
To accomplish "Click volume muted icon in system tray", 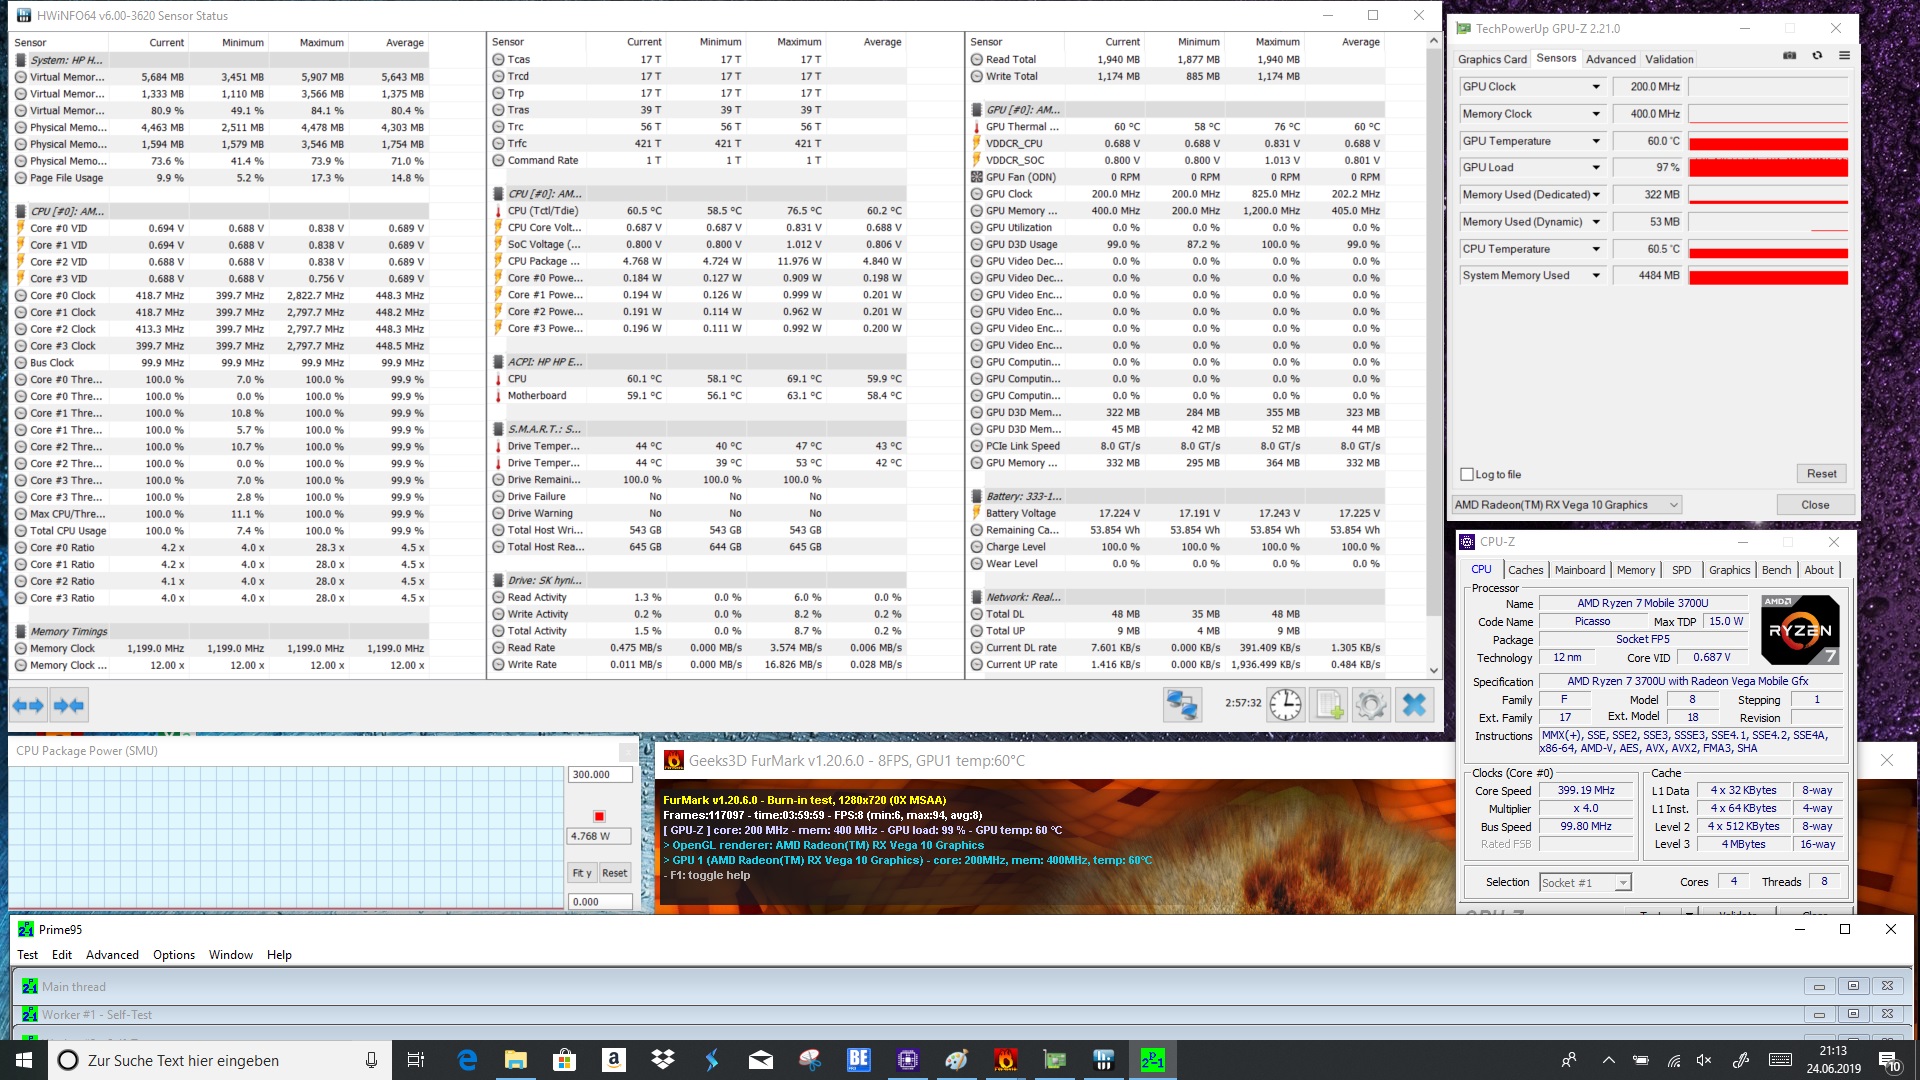I will 1704,1060.
